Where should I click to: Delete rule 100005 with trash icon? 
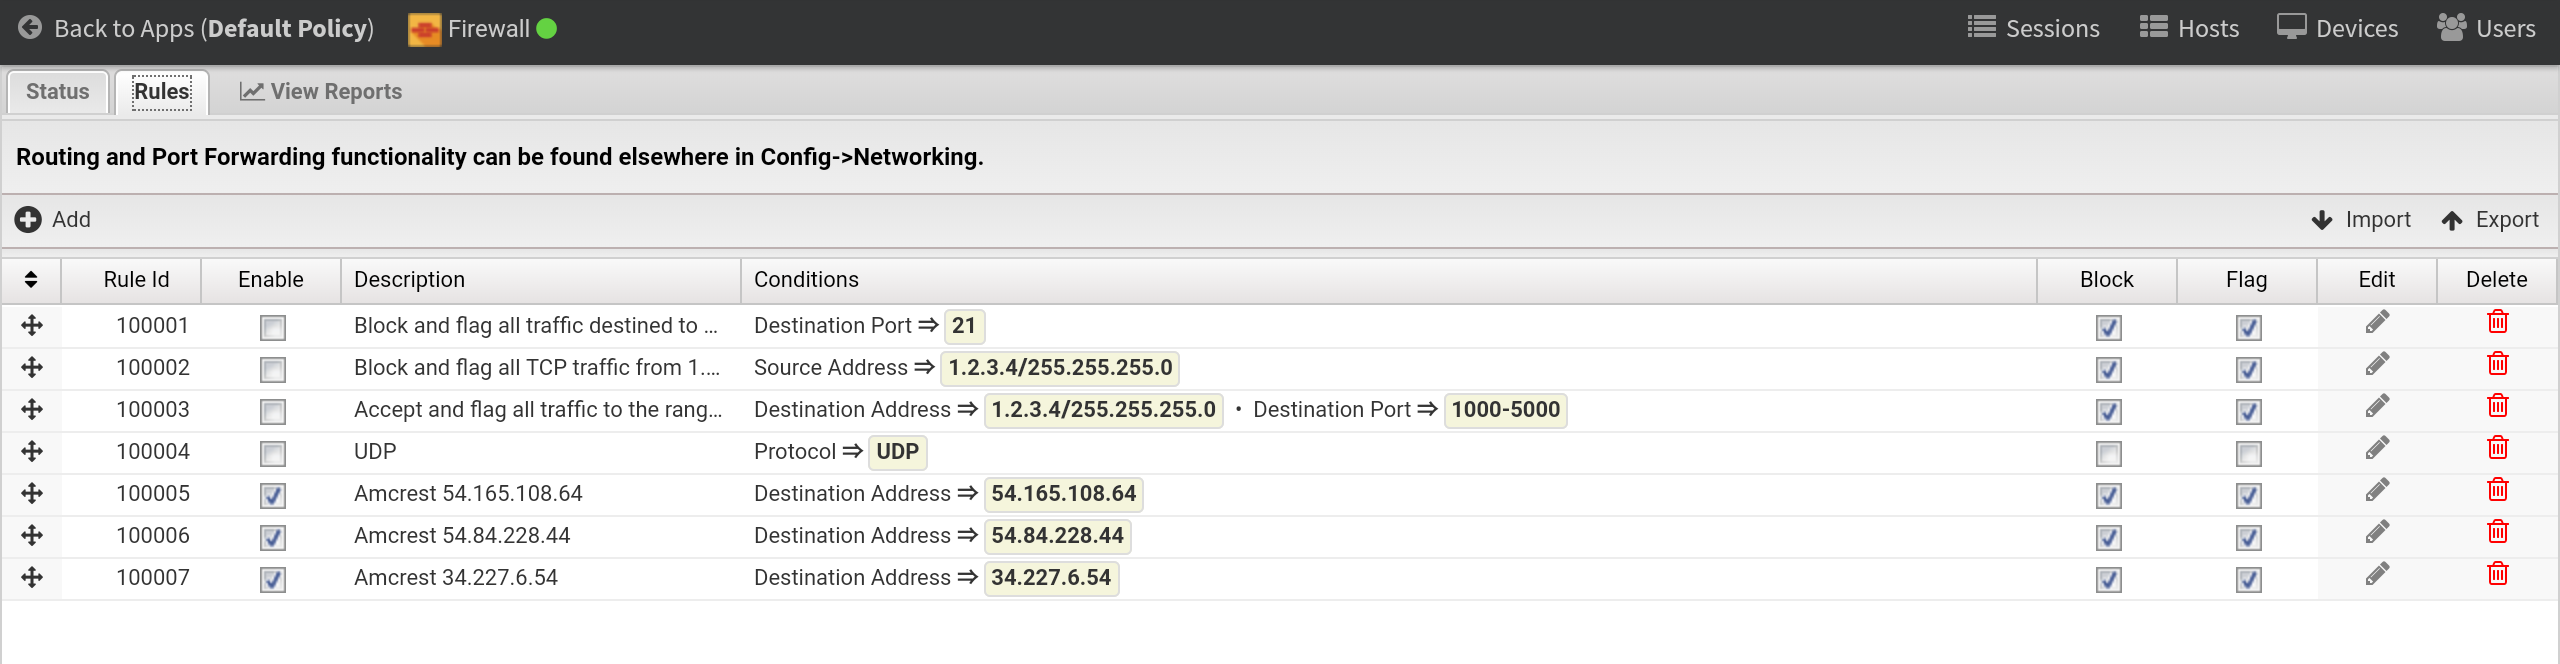coord(2497,490)
